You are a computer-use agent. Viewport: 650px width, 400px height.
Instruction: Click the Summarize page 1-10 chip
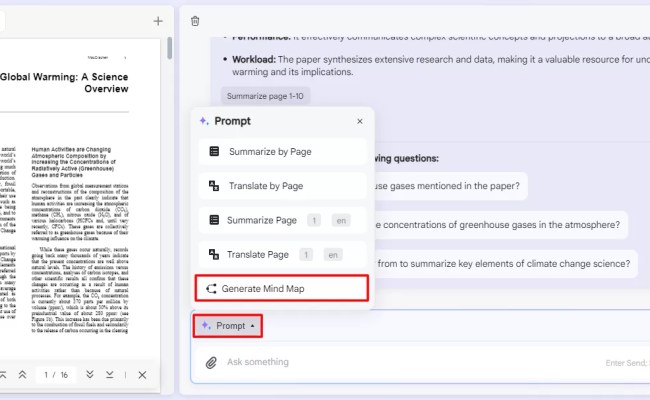(x=265, y=96)
